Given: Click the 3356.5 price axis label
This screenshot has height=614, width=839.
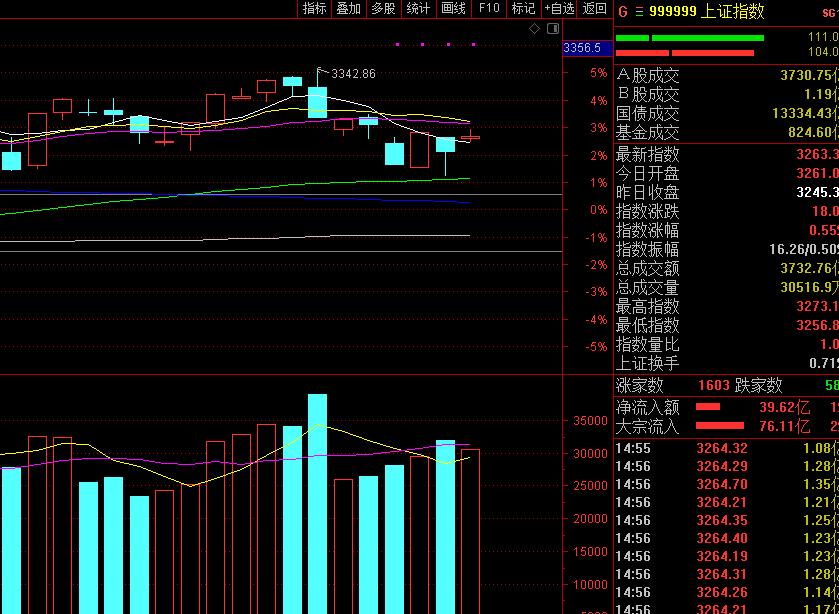Looking at the screenshot, I should (582, 48).
